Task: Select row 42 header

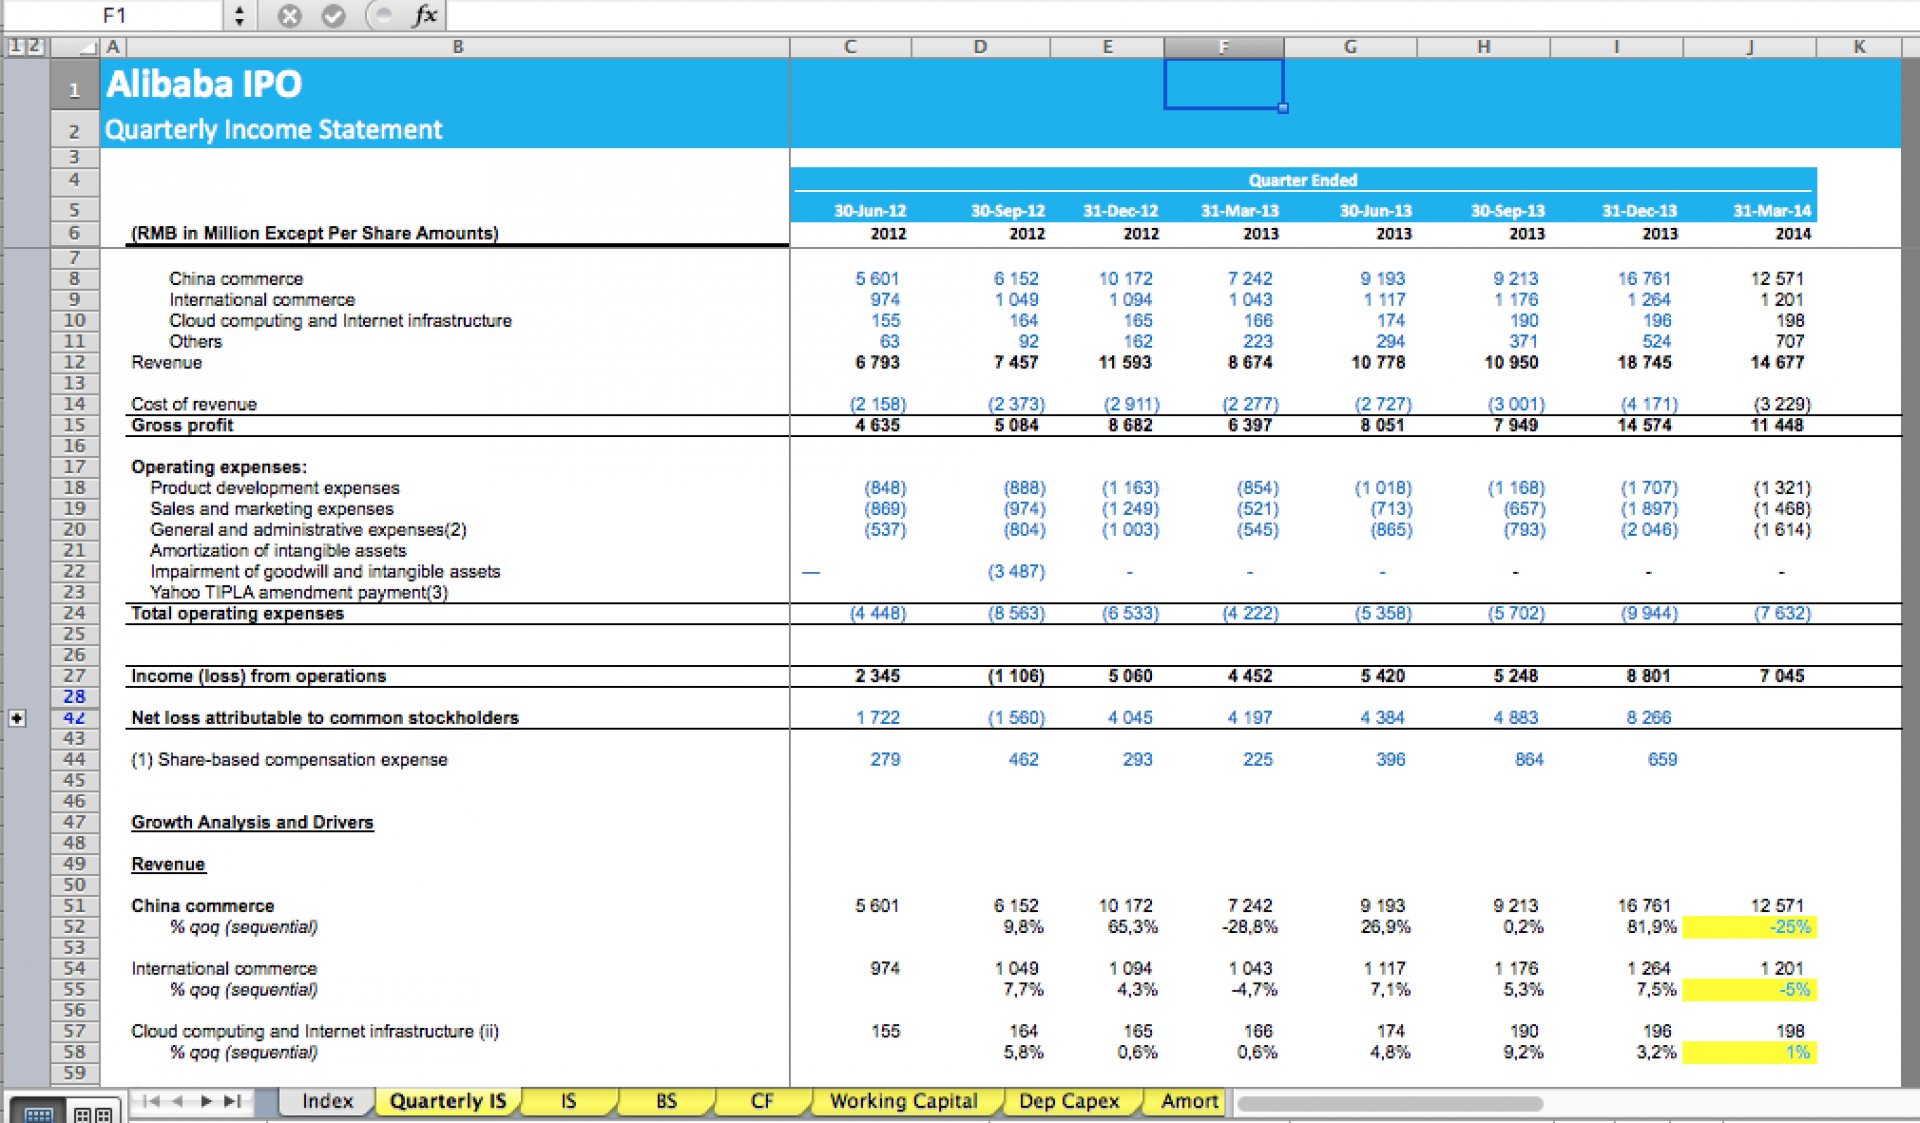Action: [75, 718]
